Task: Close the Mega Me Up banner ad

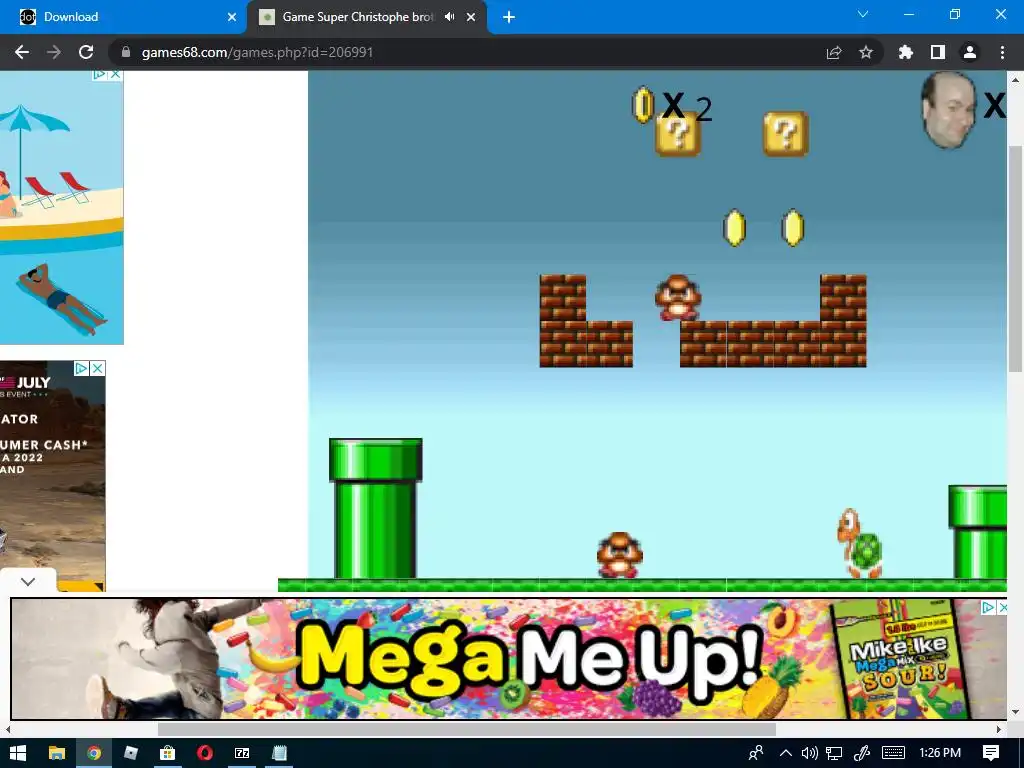Action: (1003, 607)
